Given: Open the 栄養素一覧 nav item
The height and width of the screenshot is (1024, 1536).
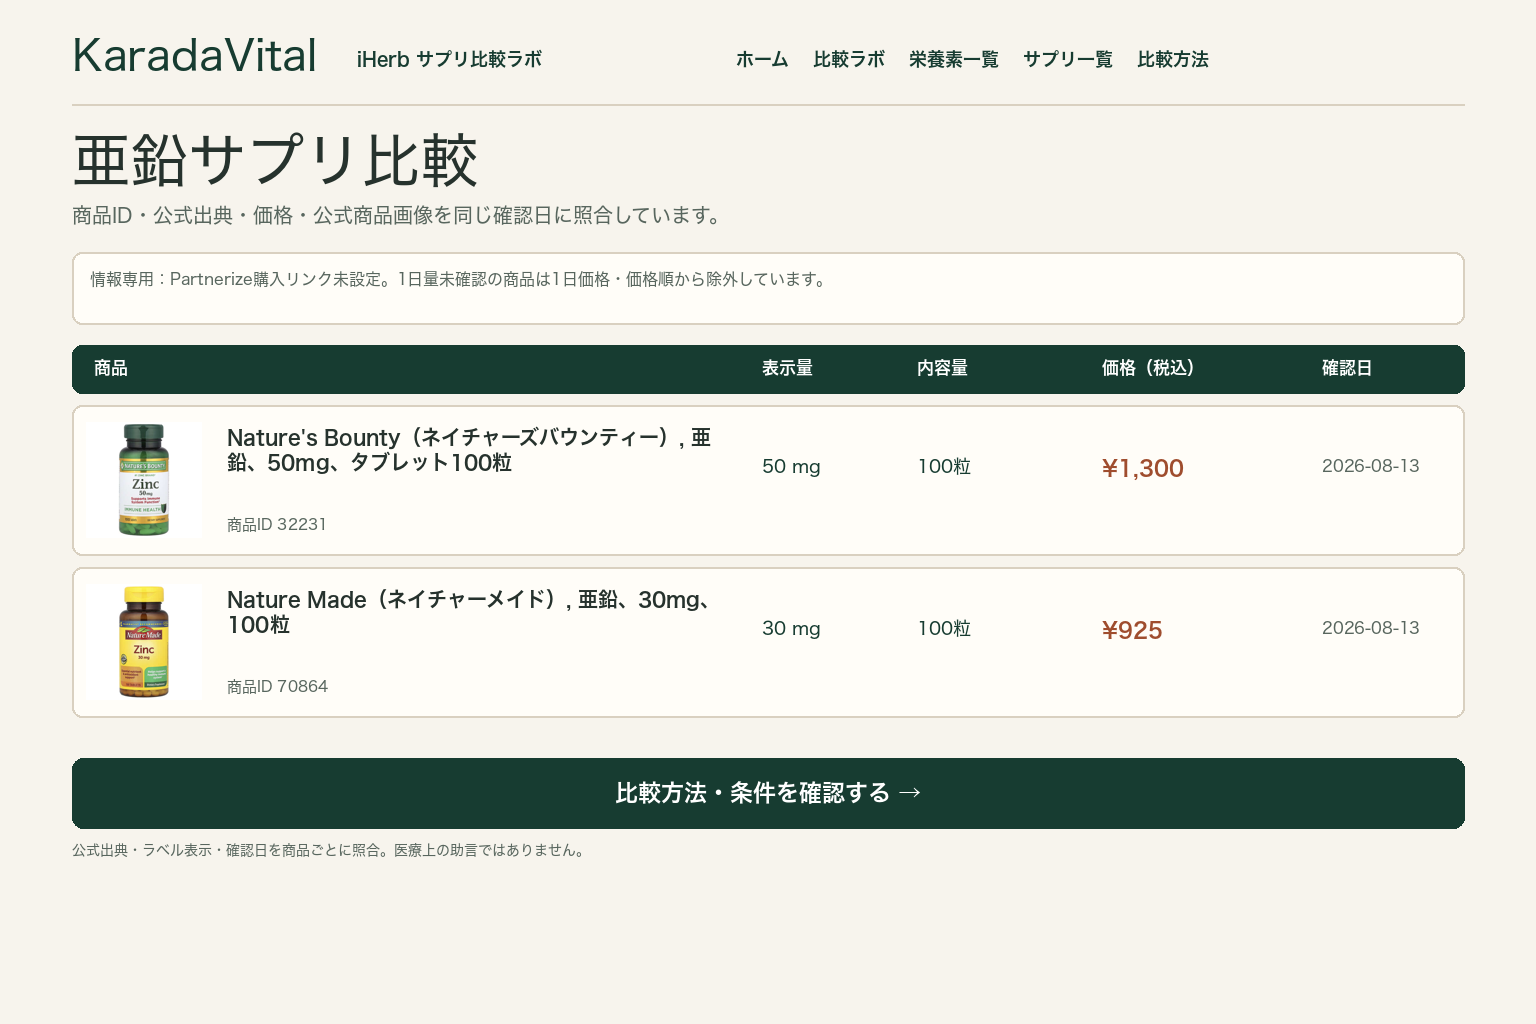Looking at the screenshot, I should pos(954,59).
